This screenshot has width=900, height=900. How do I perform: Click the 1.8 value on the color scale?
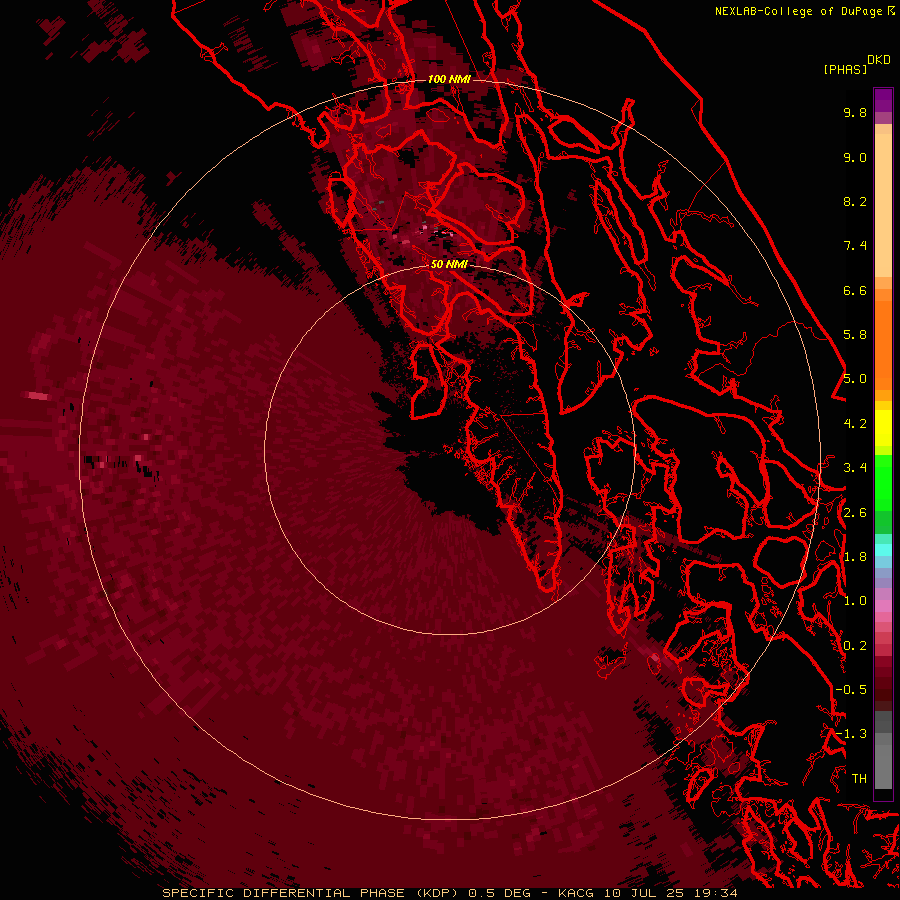[855, 557]
